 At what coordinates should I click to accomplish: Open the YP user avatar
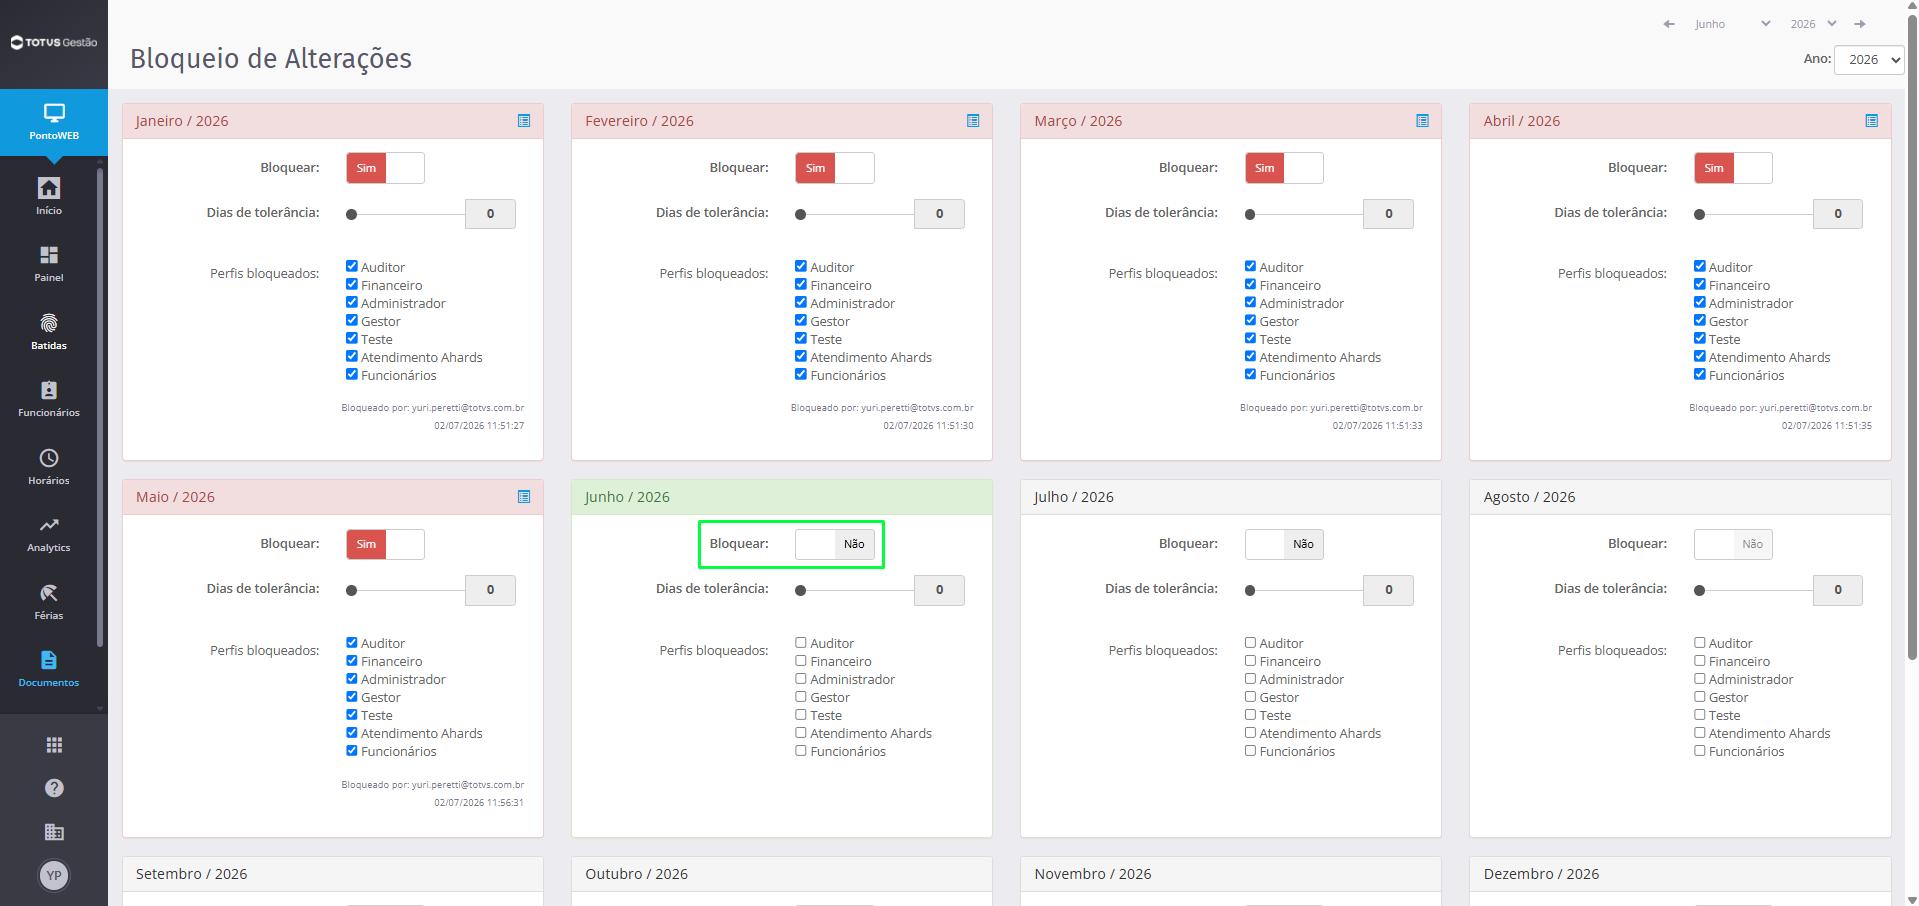click(x=54, y=875)
